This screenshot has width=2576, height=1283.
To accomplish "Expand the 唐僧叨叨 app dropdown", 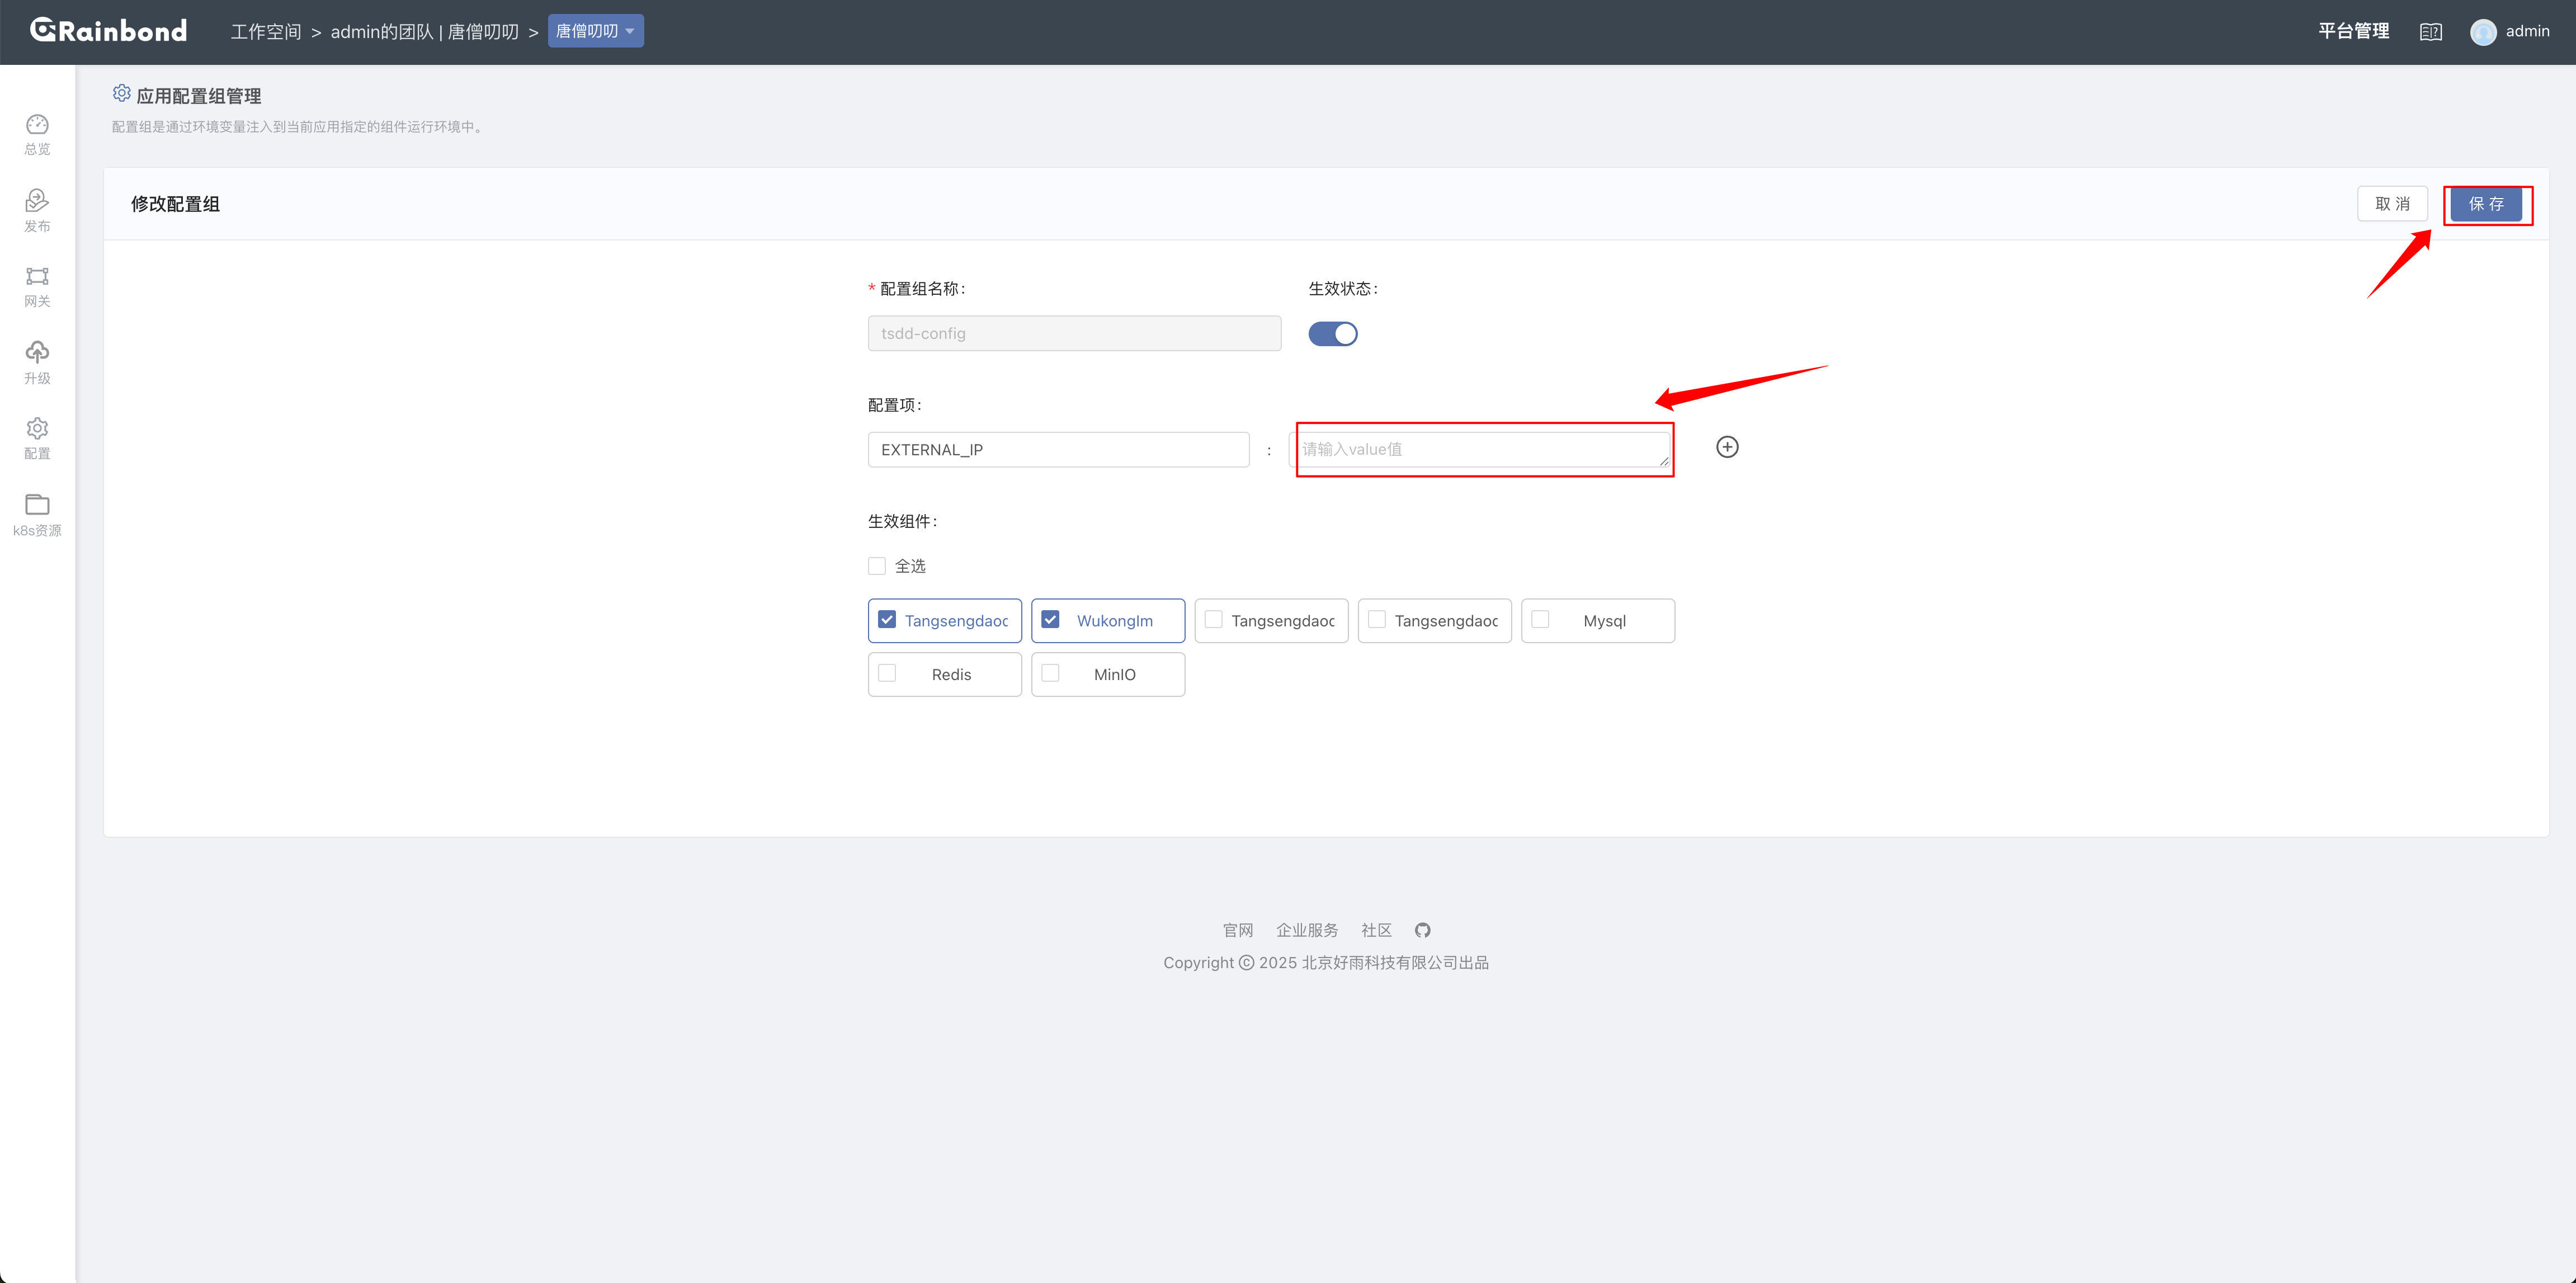I will click(x=595, y=31).
